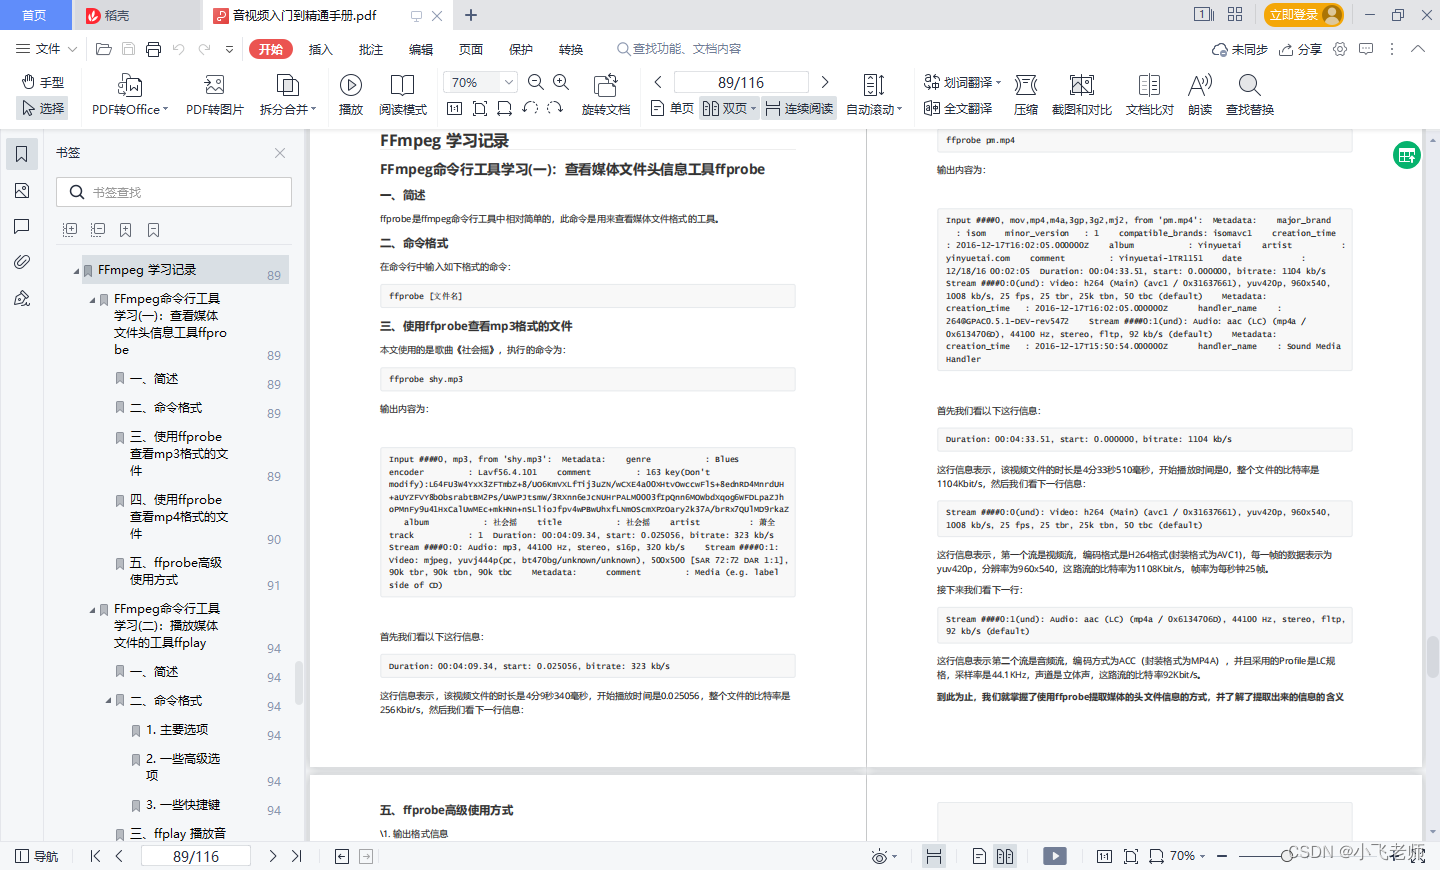Select the Hand tool
1440x870 pixels.
(43, 82)
